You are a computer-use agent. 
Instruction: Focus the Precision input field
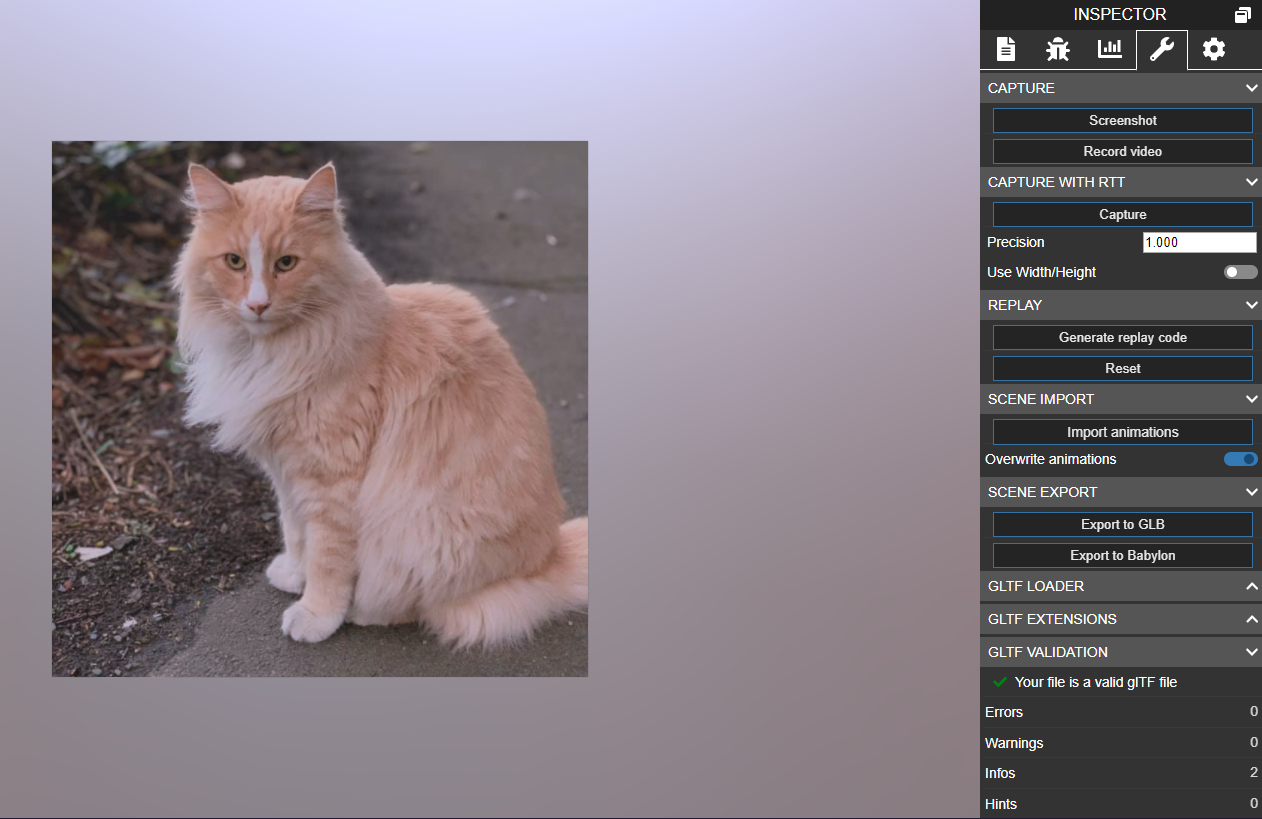1199,242
